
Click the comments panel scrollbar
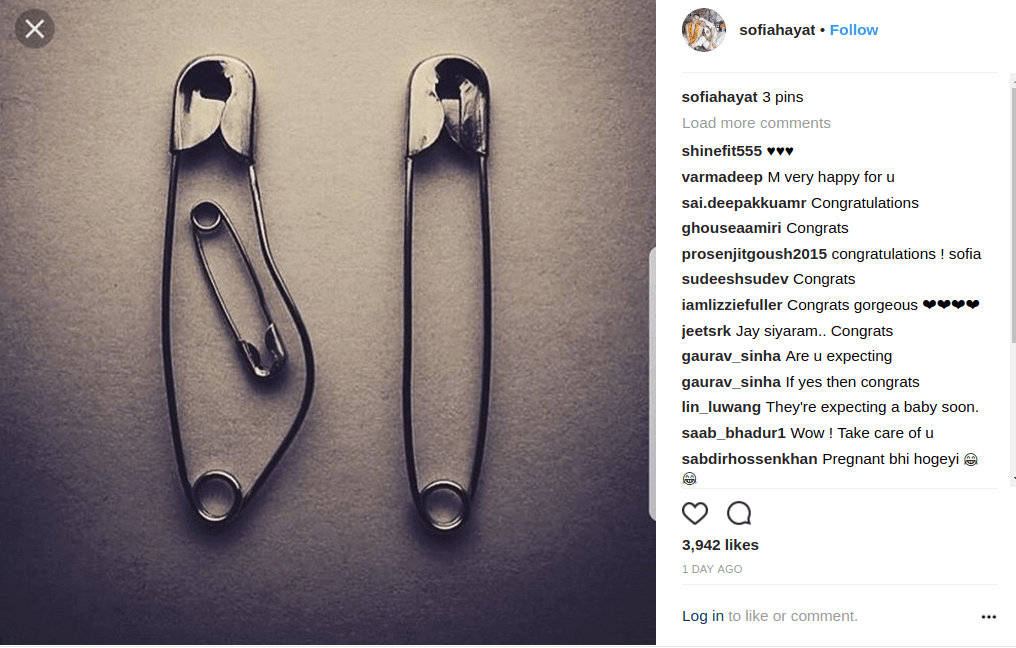point(1013,216)
